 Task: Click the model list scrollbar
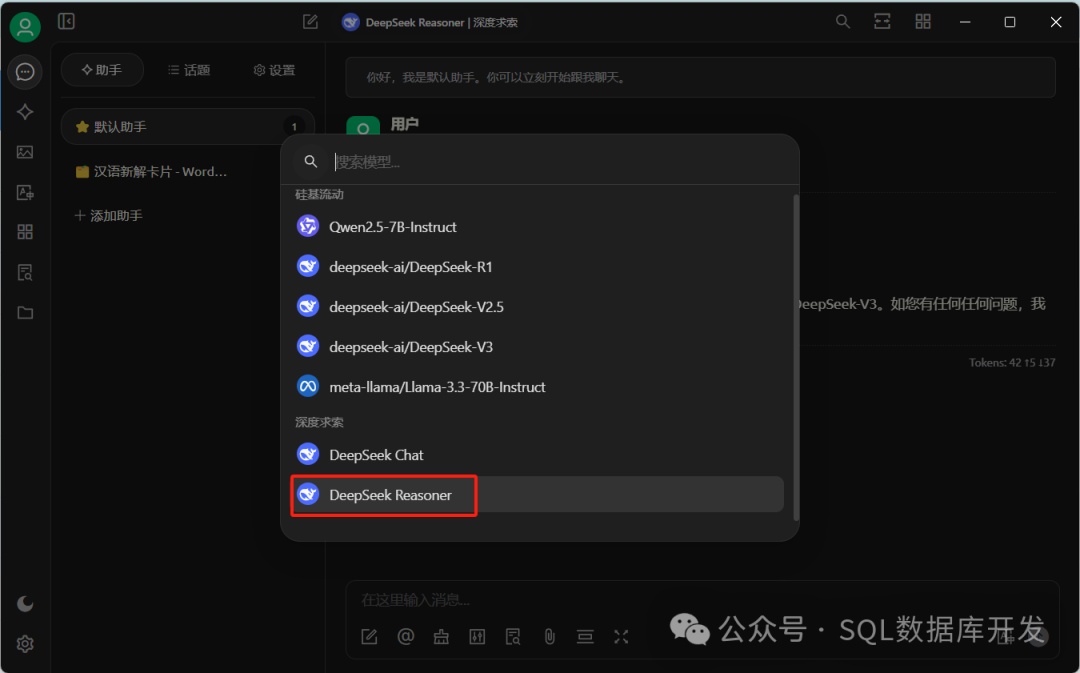pyautogui.click(x=796, y=357)
